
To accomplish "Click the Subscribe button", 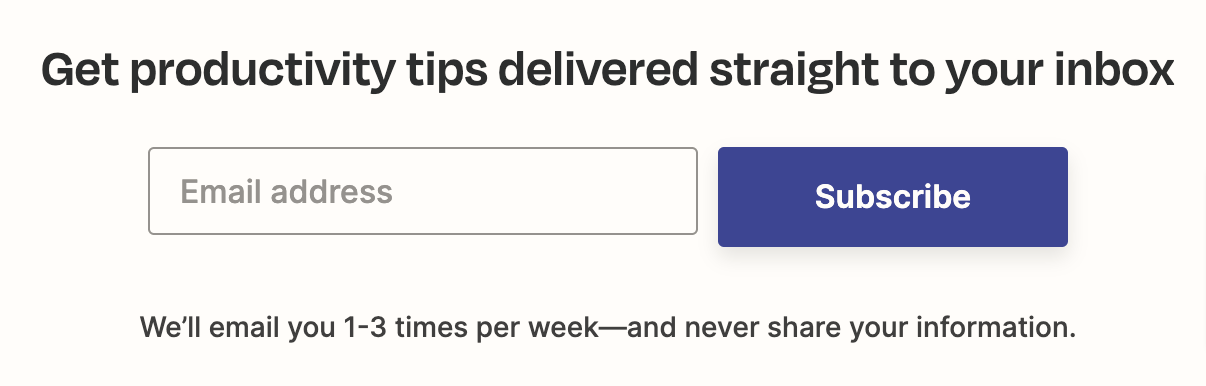I will pos(892,197).
